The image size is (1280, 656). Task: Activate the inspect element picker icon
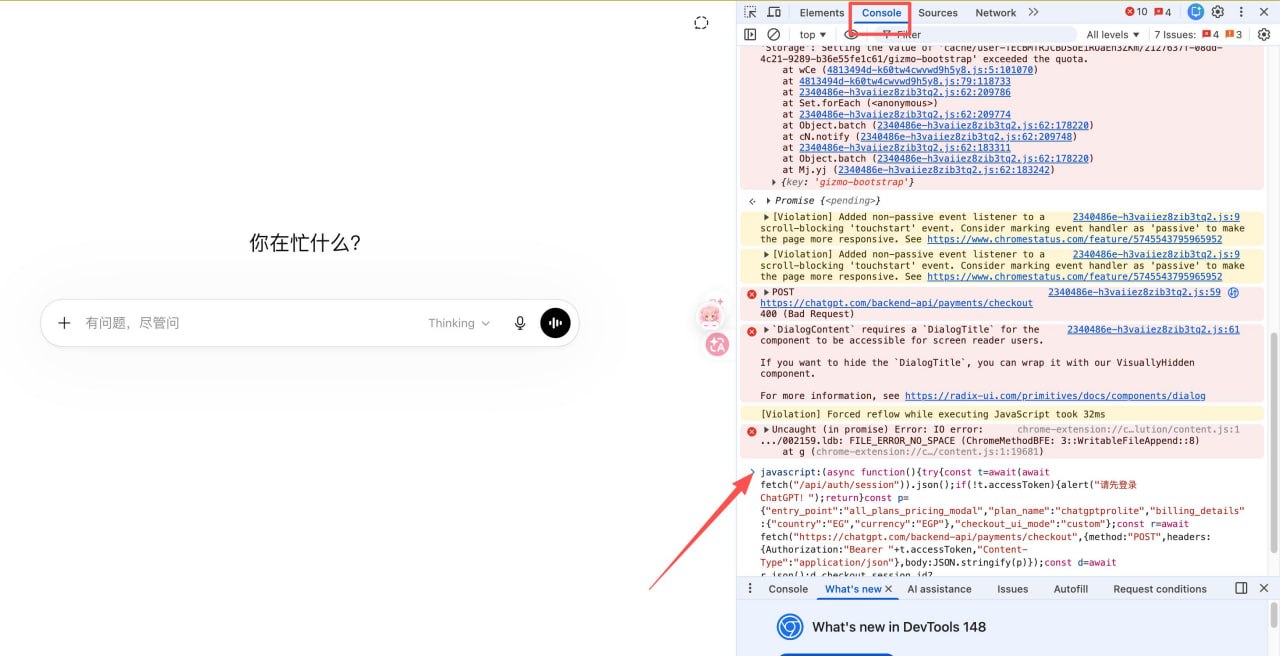tap(751, 12)
